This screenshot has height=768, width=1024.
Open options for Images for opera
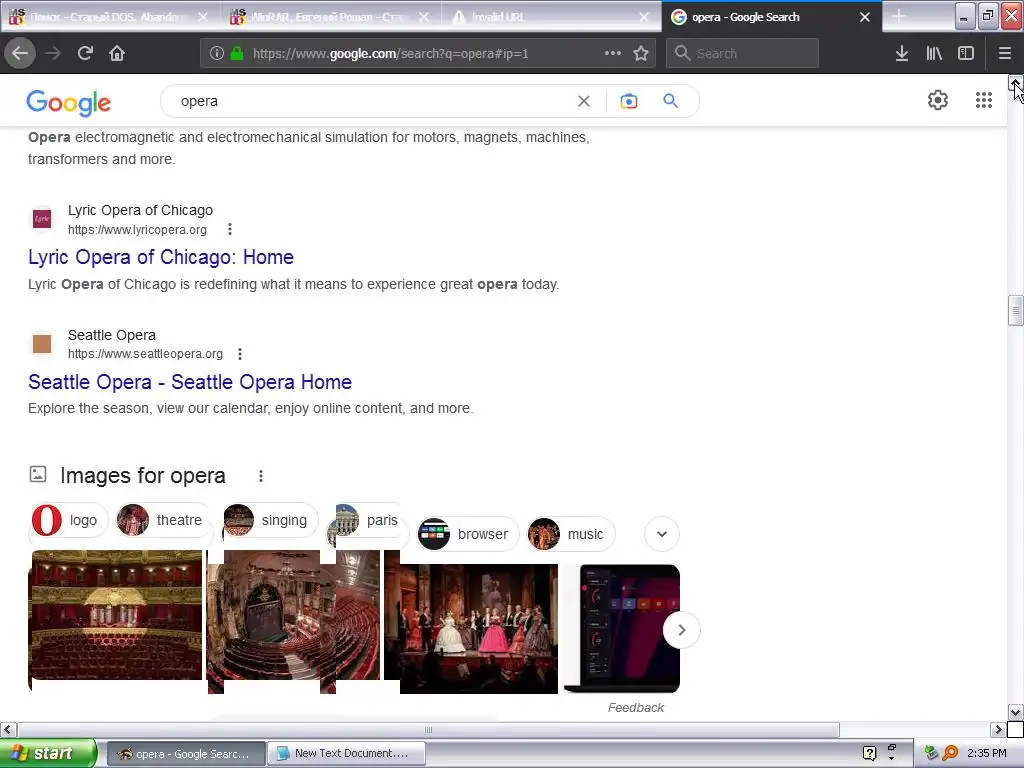(261, 476)
